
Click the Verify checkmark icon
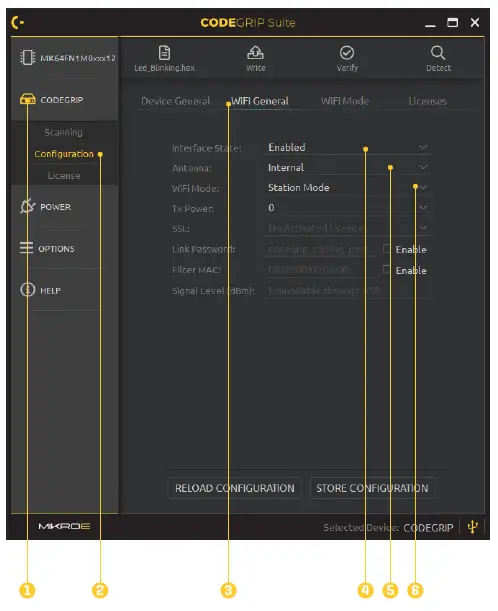(x=347, y=53)
